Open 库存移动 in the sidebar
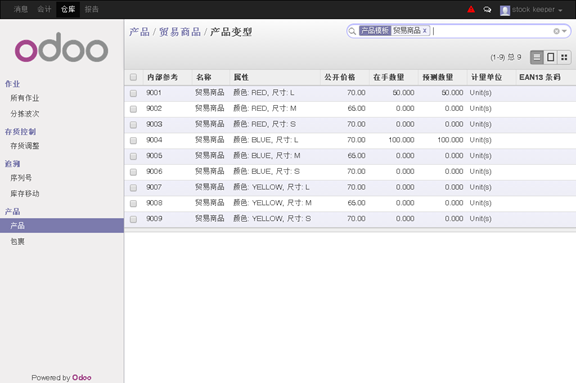576x383 pixels. [x=25, y=194]
